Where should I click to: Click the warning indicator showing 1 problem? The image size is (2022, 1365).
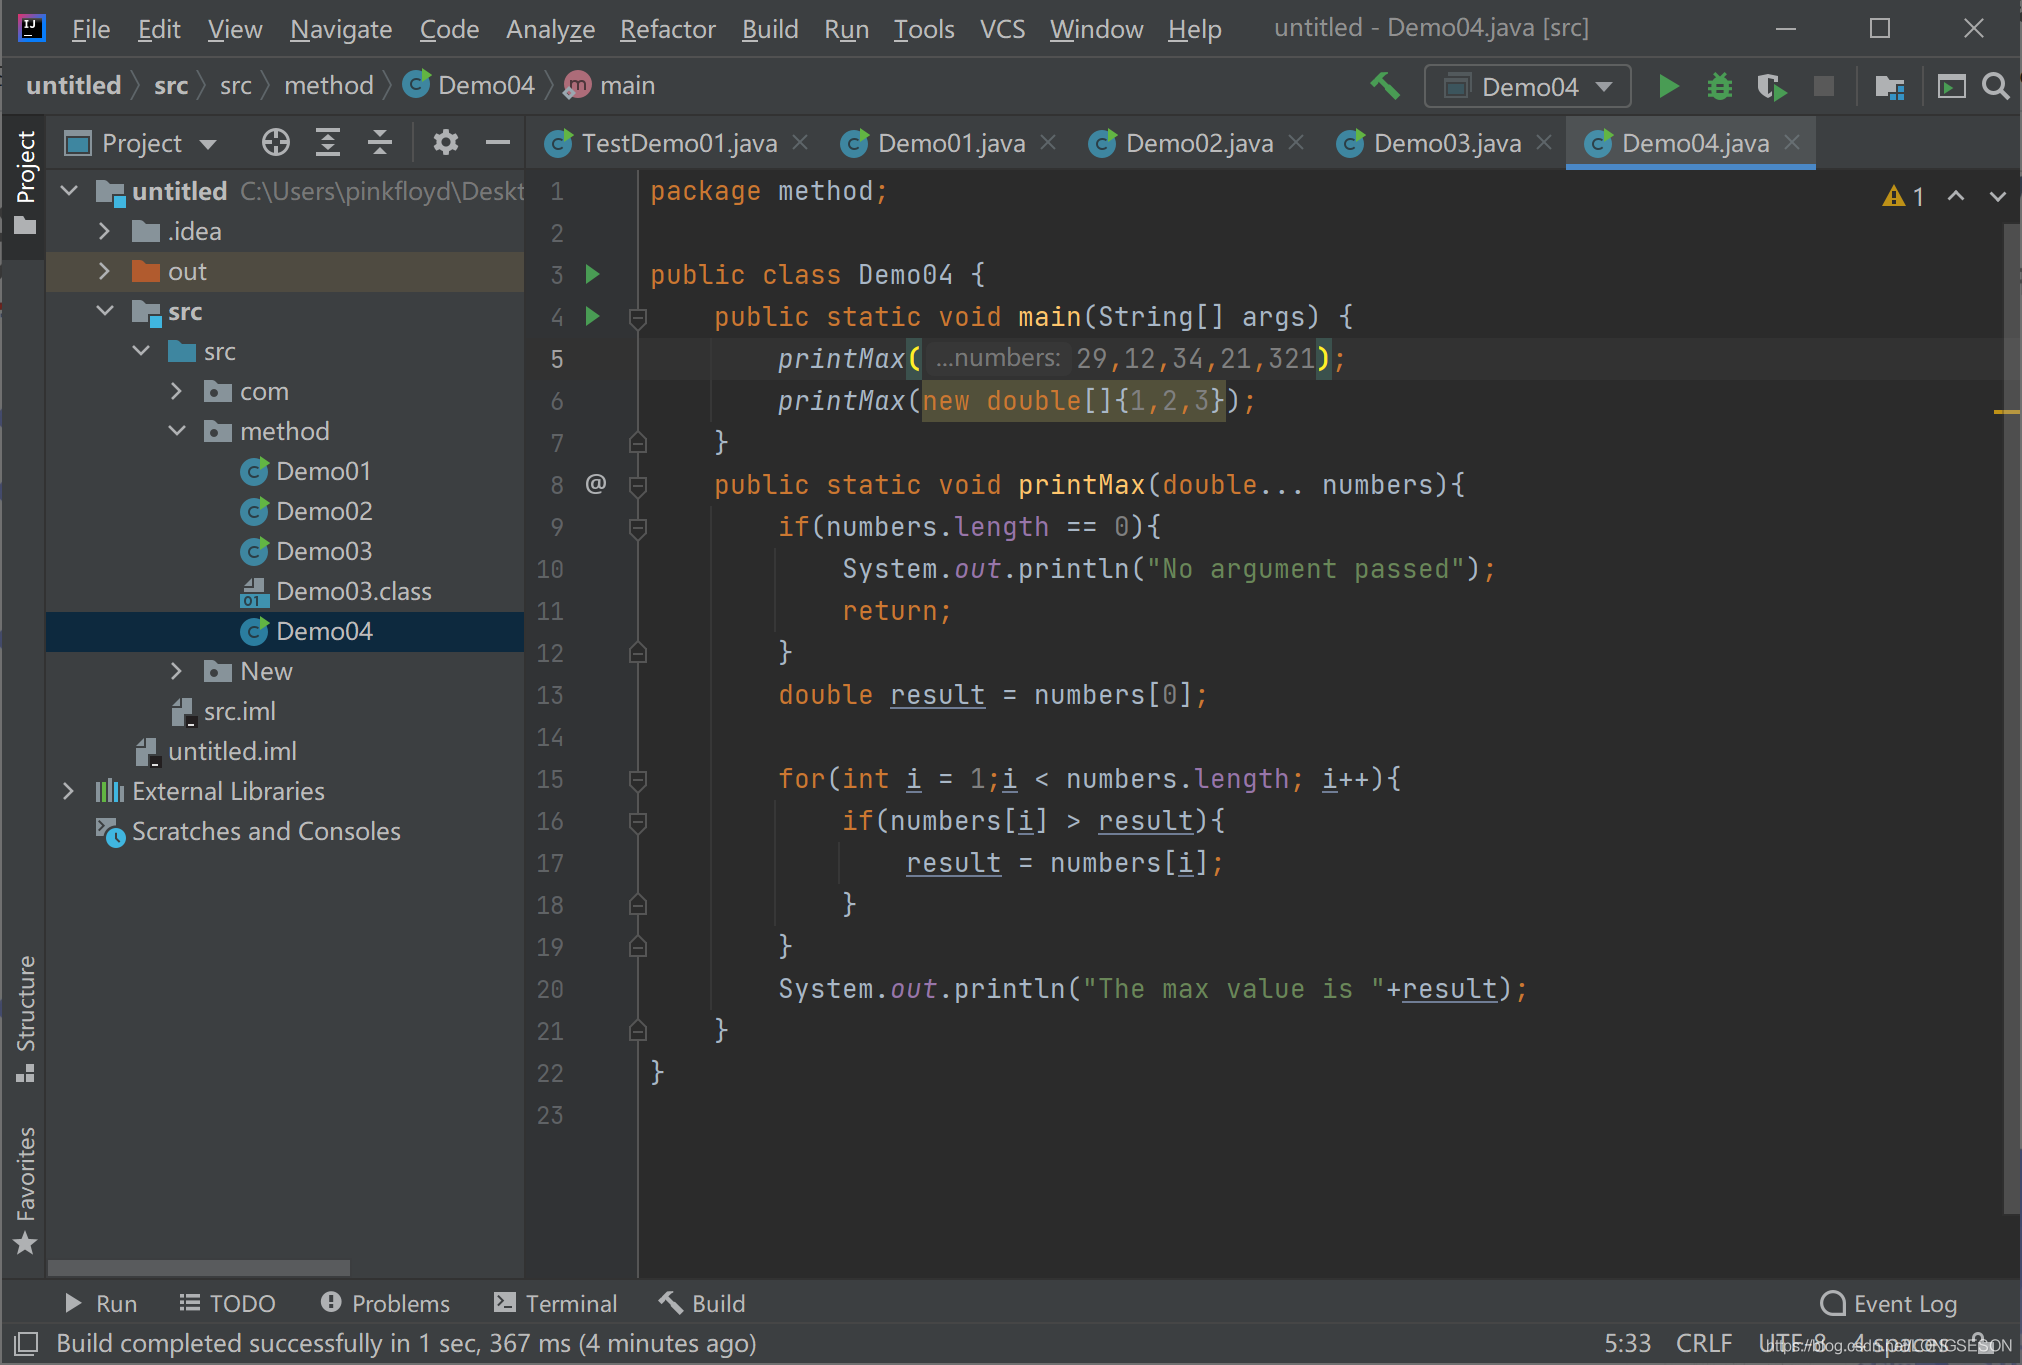[1903, 196]
